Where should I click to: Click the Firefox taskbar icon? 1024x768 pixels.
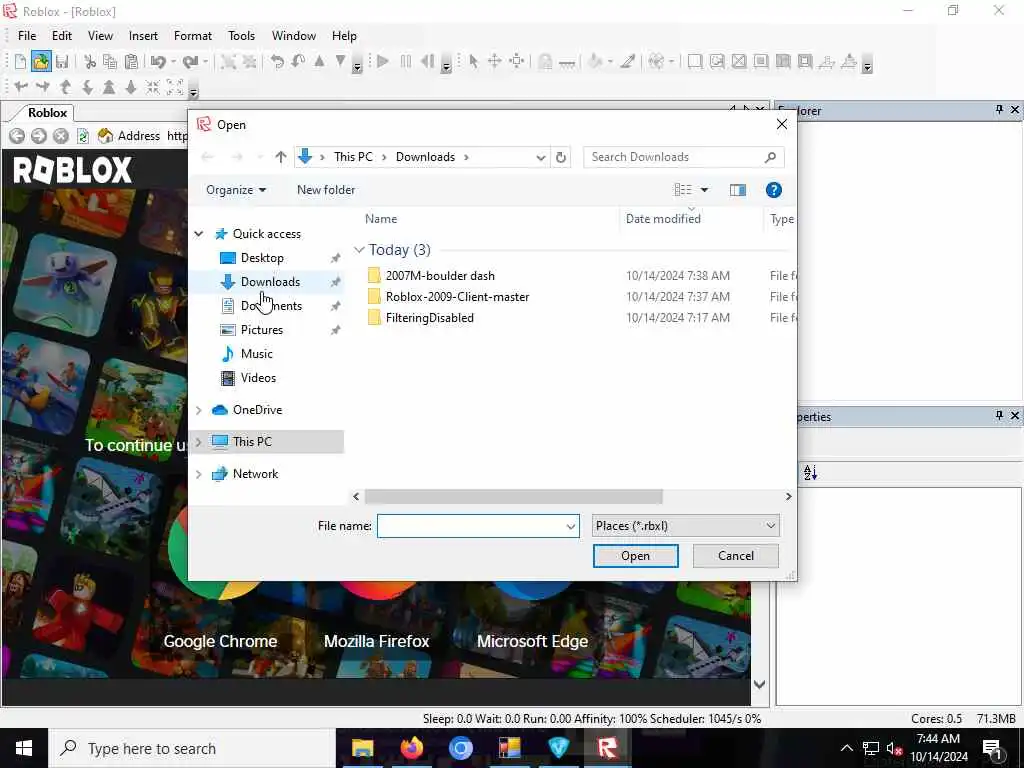[411, 748]
